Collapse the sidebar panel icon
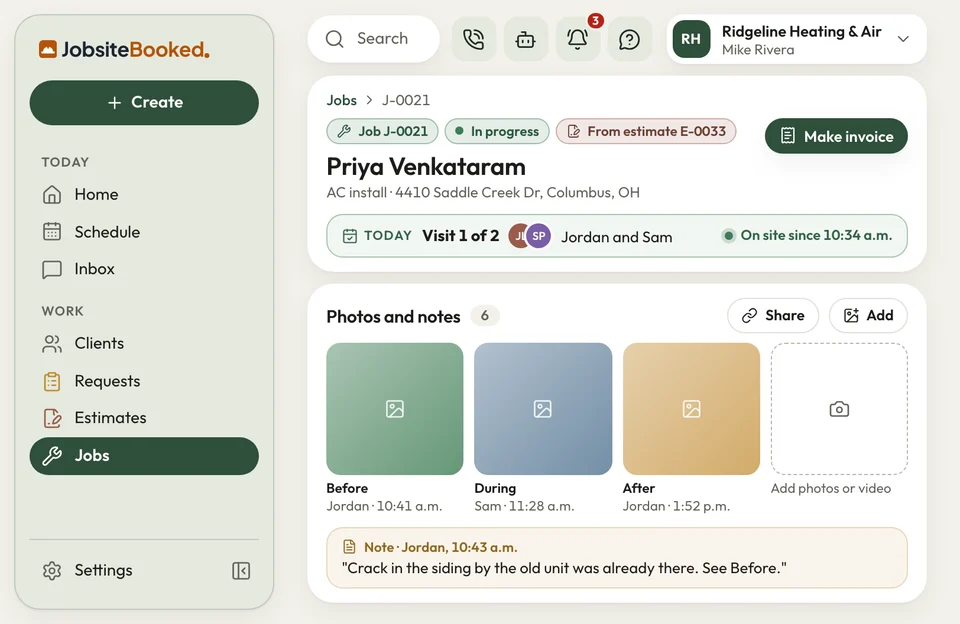The image size is (960, 624). click(241, 571)
